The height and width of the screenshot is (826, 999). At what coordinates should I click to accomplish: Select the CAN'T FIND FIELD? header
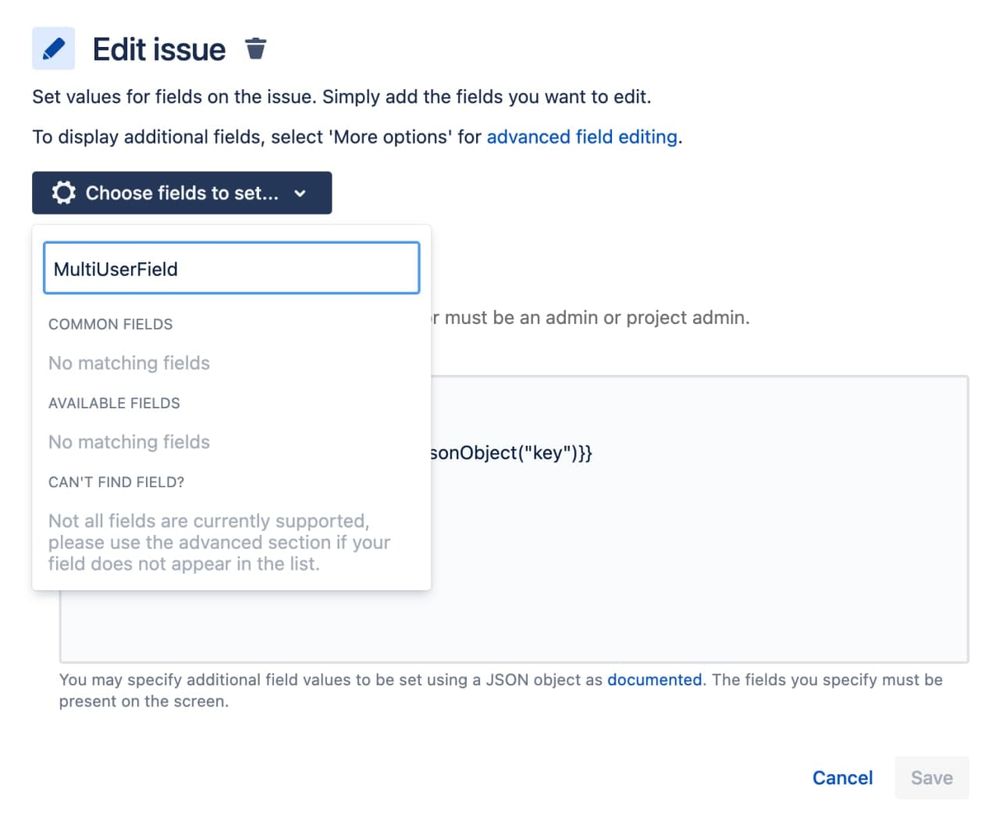click(x=117, y=482)
